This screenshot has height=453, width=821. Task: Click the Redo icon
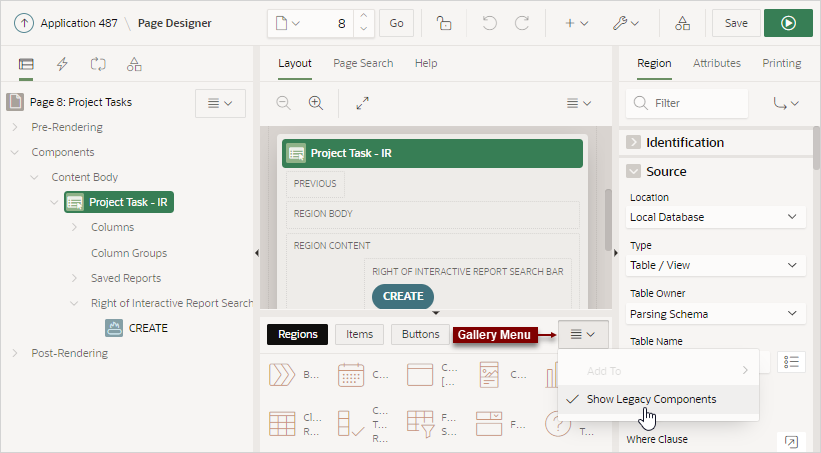(x=522, y=23)
